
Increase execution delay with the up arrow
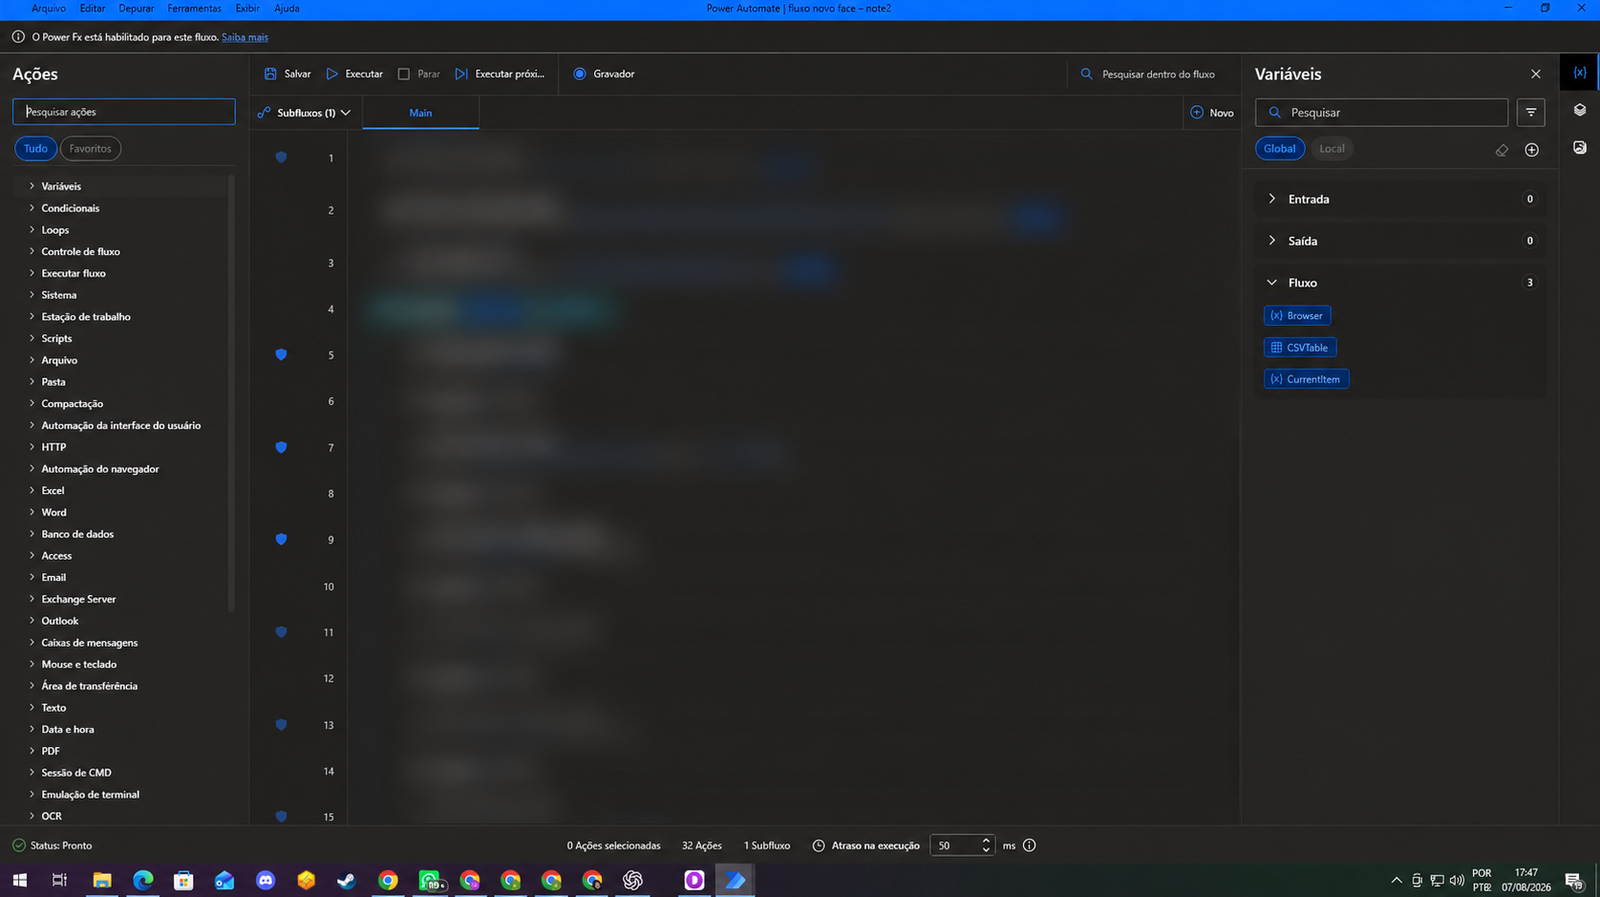pos(986,841)
